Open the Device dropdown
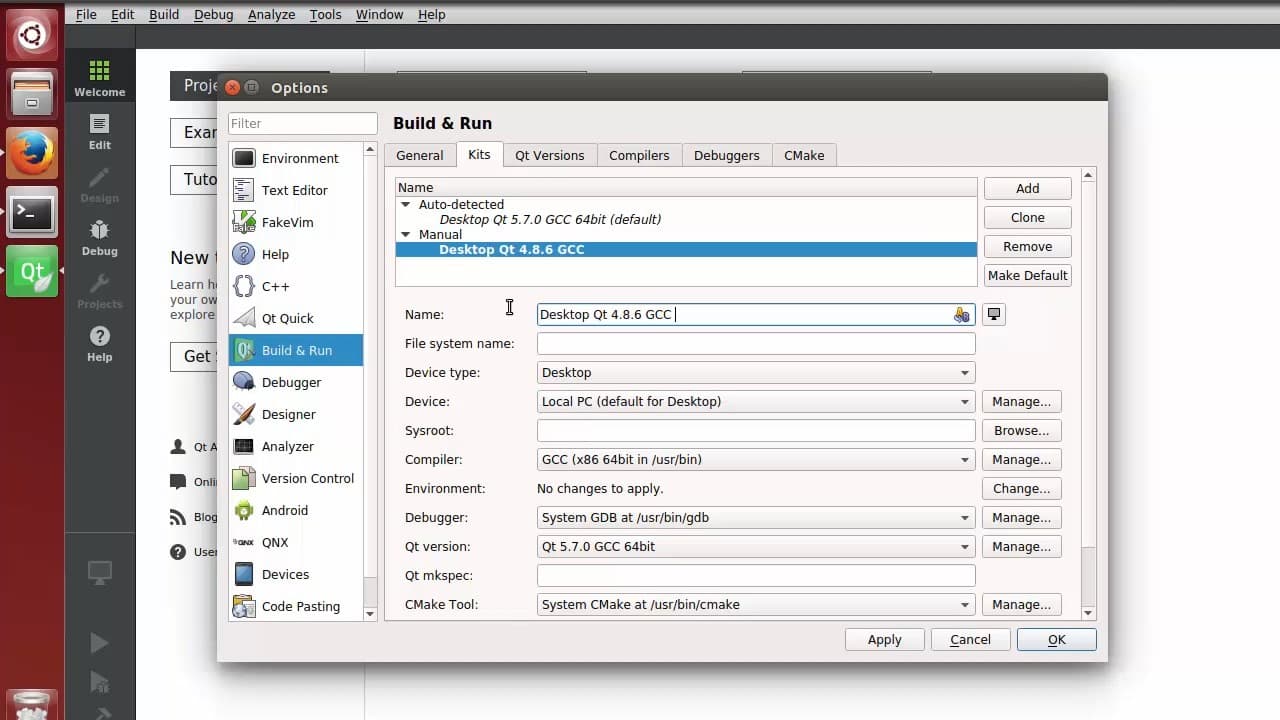Image resolution: width=1280 pixels, height=720 pixels. pyautogui.click(x=756, y=402)
